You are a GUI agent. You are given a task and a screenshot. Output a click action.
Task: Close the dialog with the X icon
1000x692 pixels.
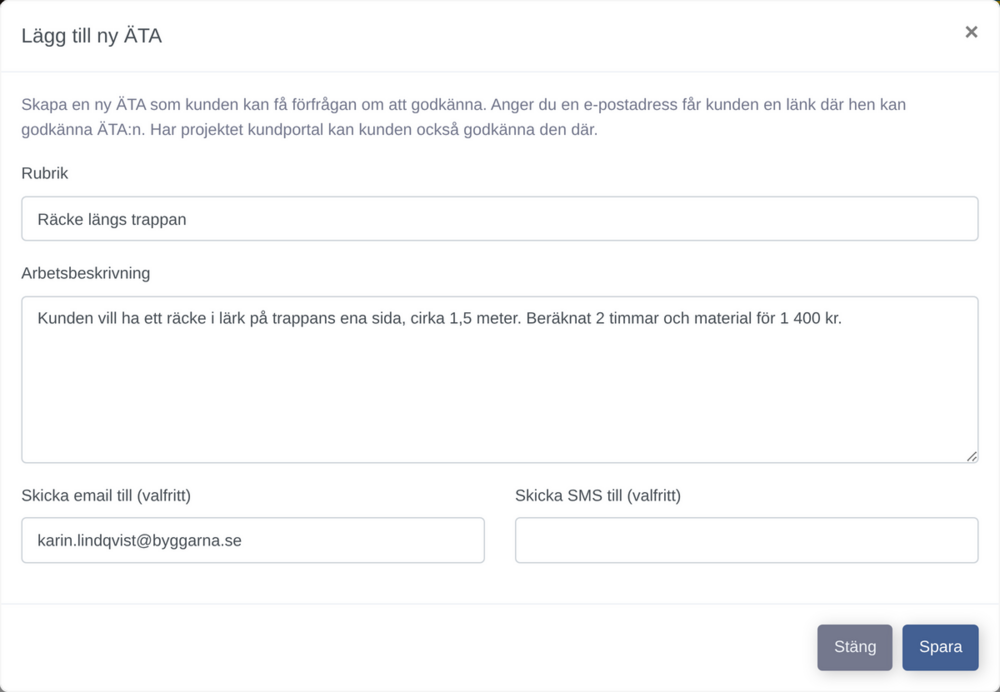[971, 32]
